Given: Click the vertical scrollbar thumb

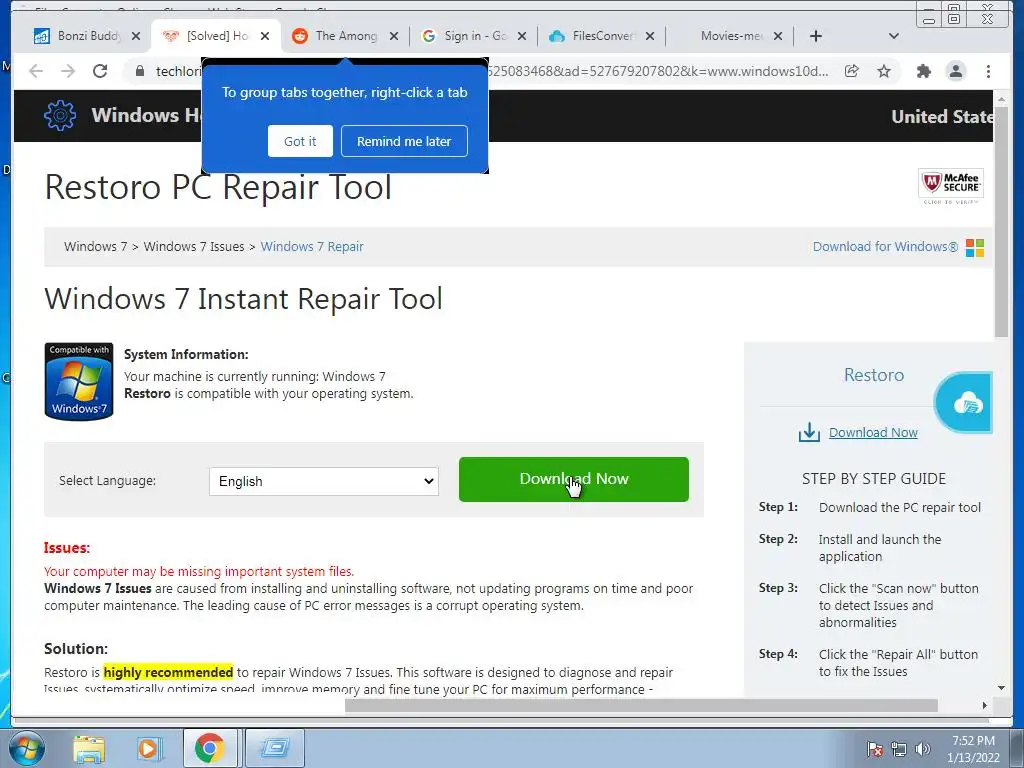Looking at the screenshot, I should tap(1001, 221).
